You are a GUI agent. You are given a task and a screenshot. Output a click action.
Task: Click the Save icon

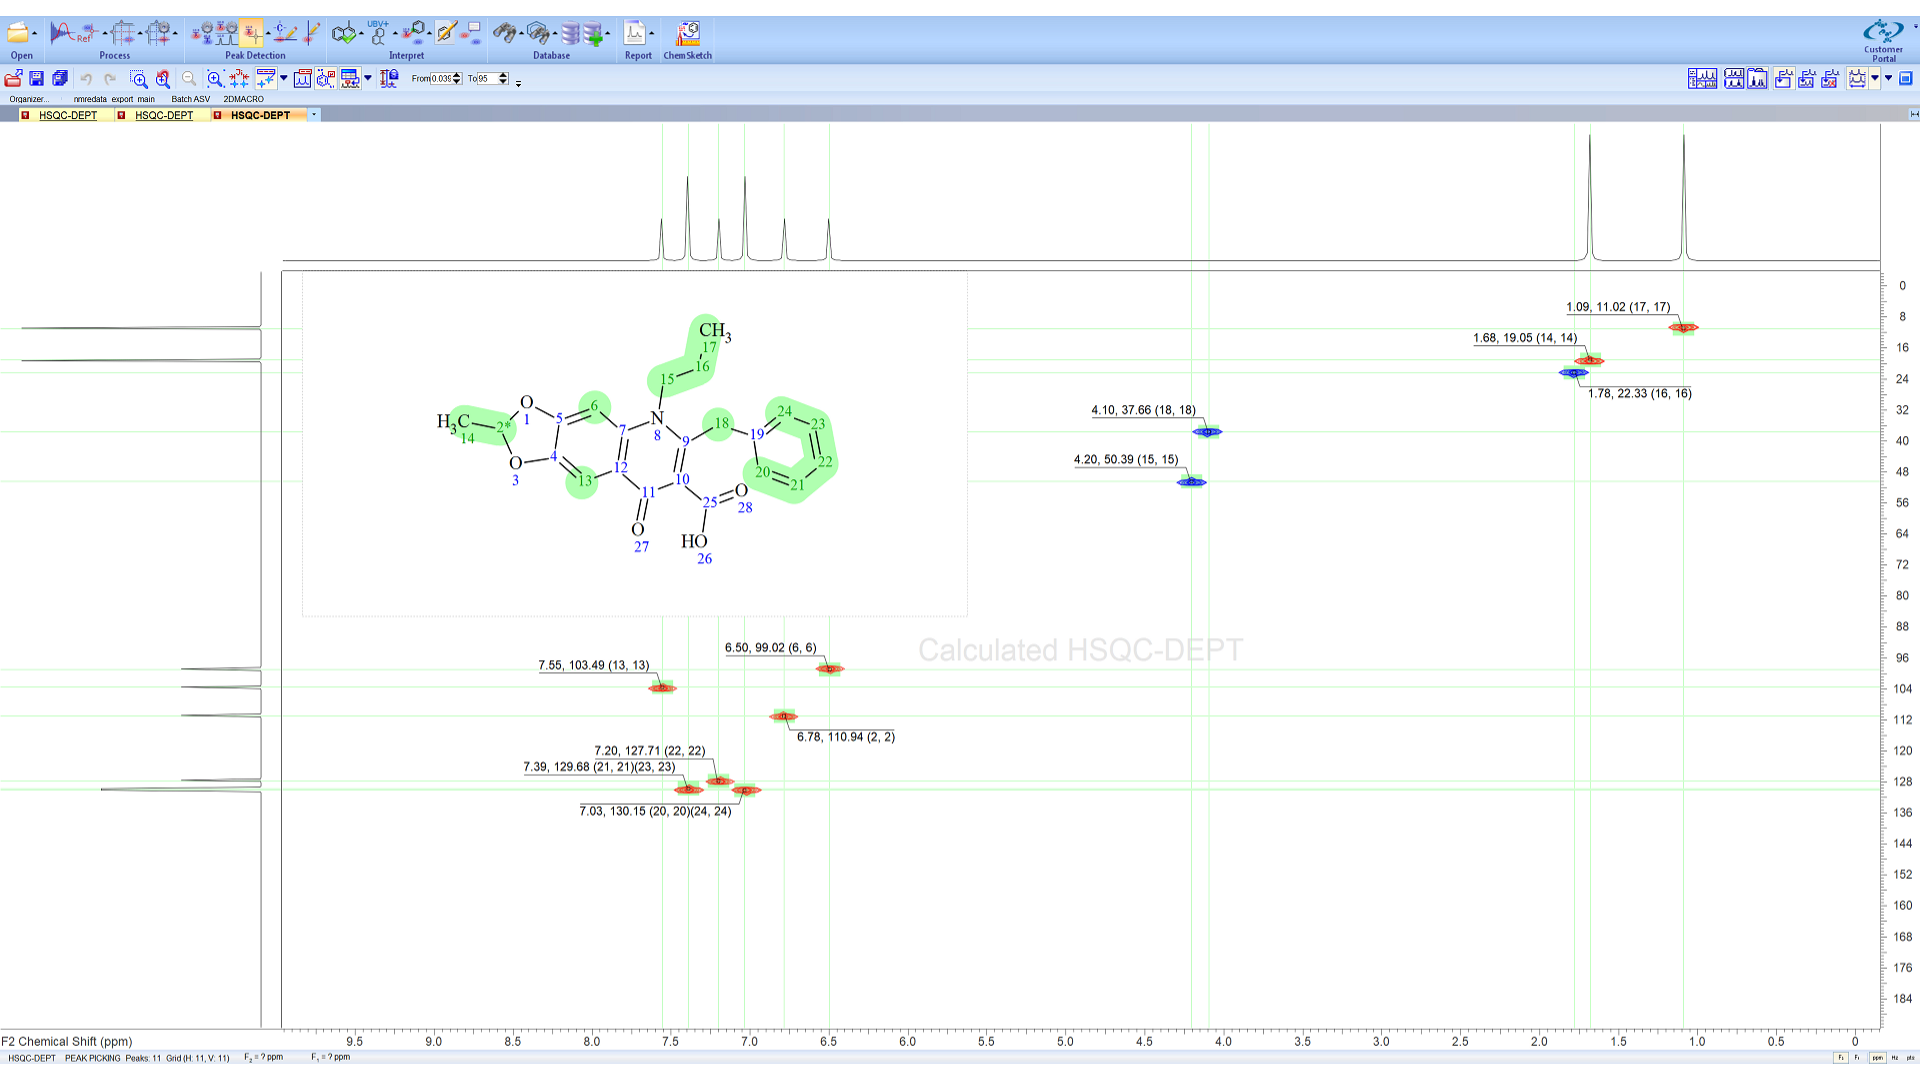point(37,78)
